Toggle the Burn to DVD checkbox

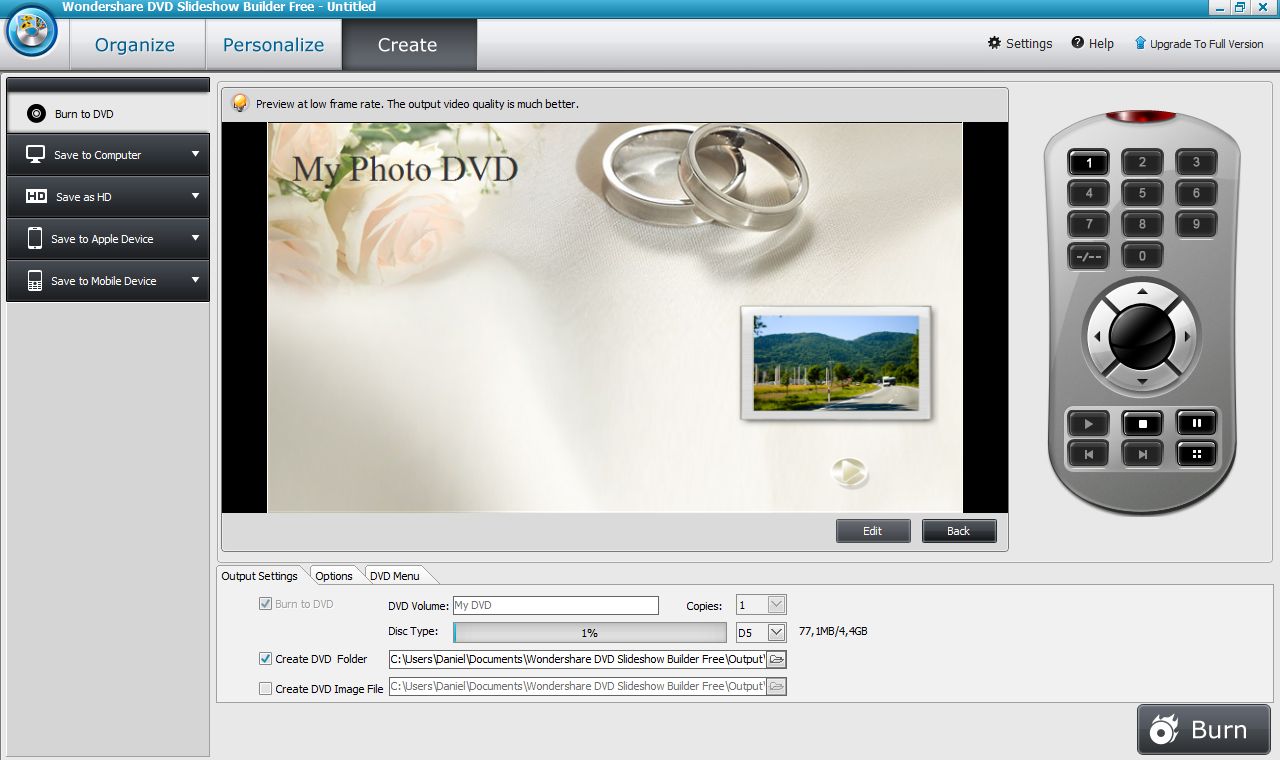pos(265,604)
